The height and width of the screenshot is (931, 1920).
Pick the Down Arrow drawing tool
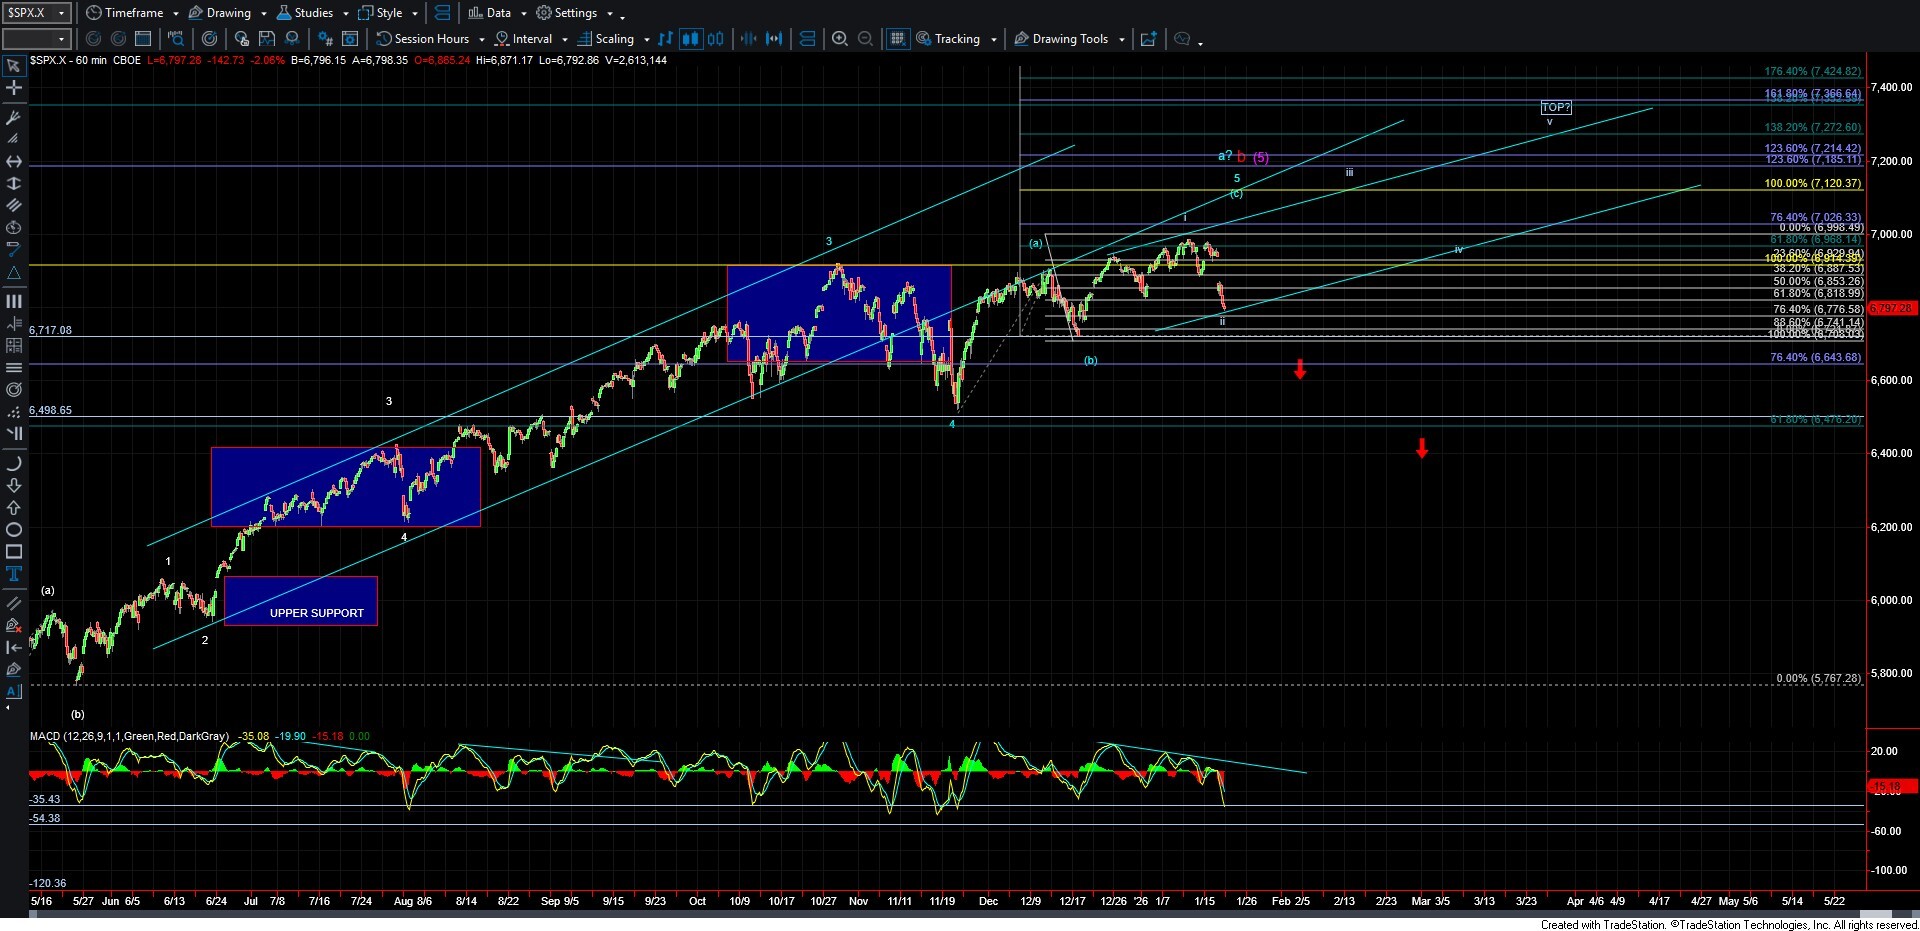click(14, 486)
